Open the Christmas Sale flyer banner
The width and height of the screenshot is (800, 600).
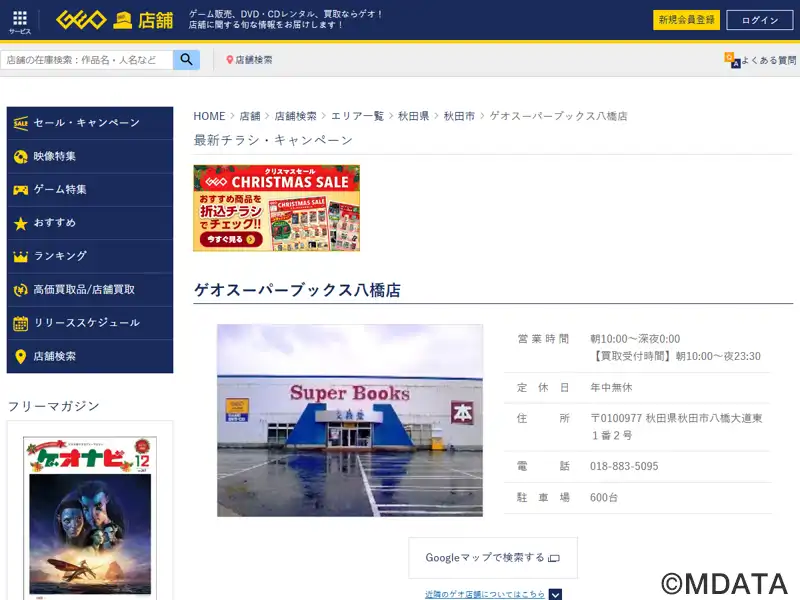[x=277, y=208]
